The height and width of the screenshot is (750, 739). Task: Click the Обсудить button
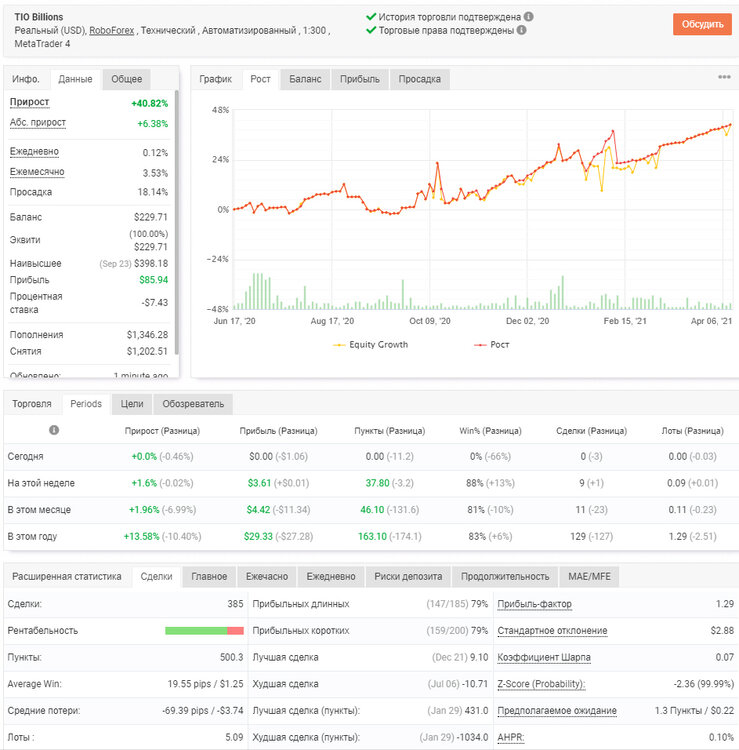point(702,24)
